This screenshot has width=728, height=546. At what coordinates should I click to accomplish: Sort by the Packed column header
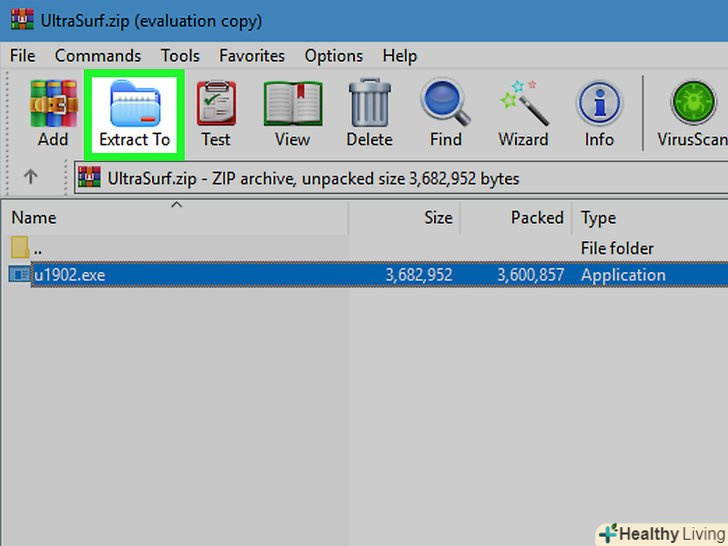516,217
